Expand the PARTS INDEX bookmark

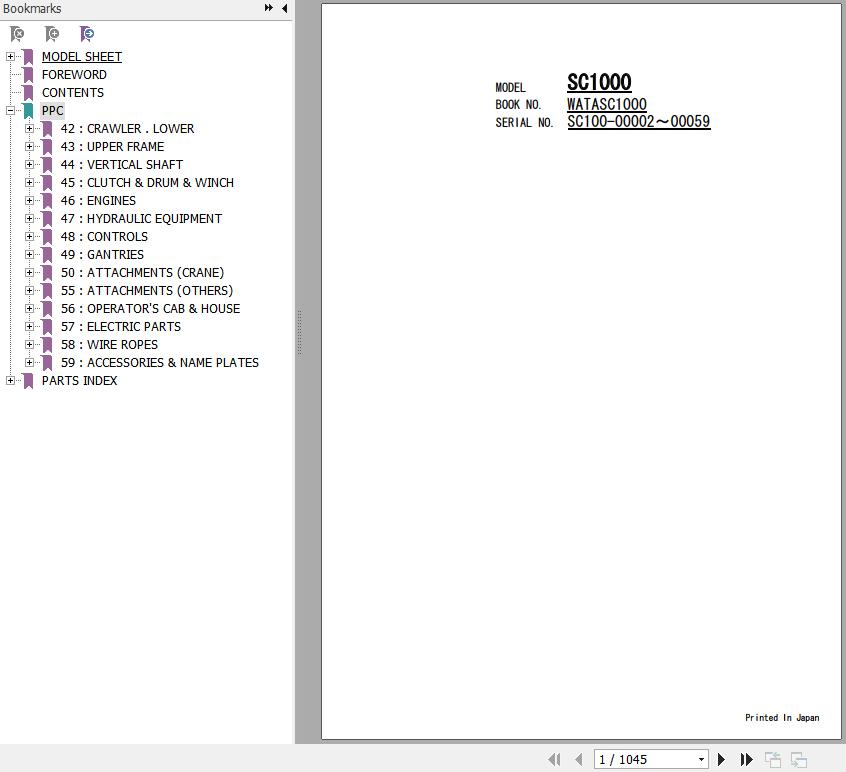point(10,380)
